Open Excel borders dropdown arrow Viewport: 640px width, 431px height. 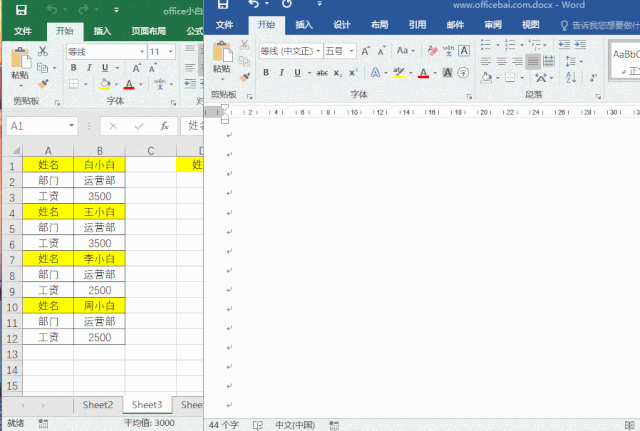(x=86, y=84)
